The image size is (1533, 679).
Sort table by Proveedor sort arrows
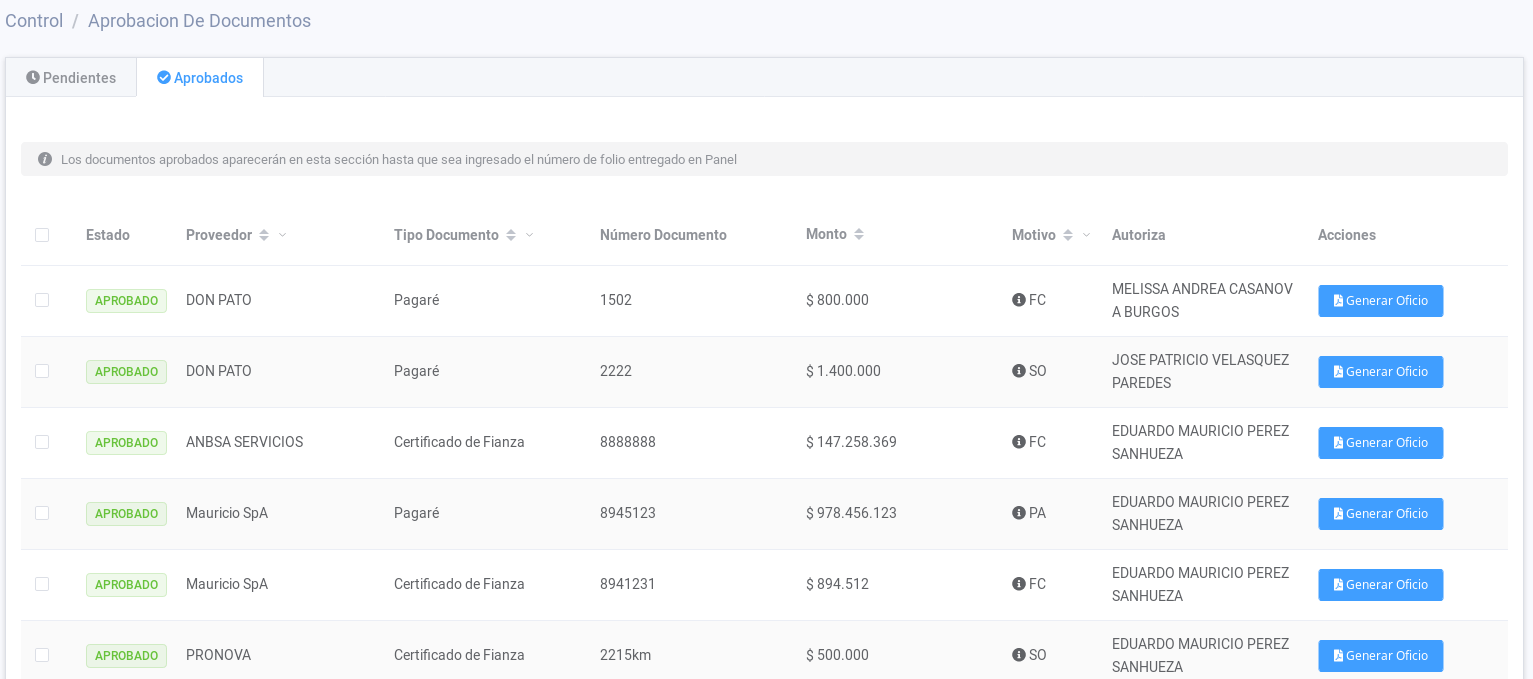tap(264, 235)
